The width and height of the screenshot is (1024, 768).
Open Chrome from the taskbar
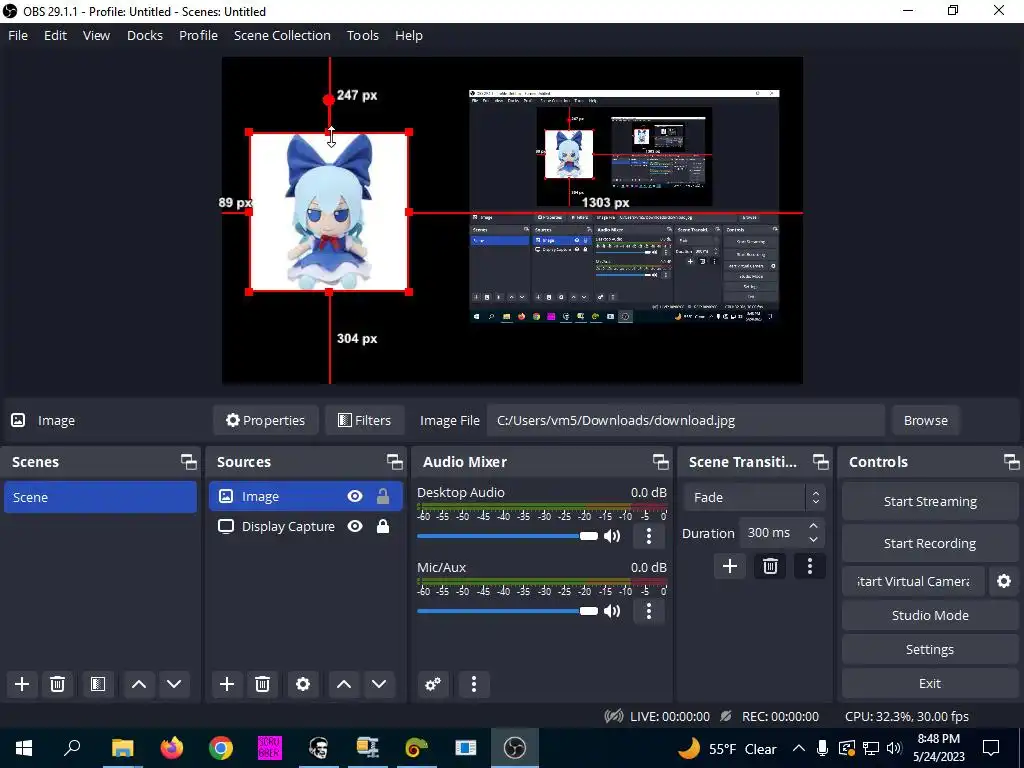pos(221,748)
